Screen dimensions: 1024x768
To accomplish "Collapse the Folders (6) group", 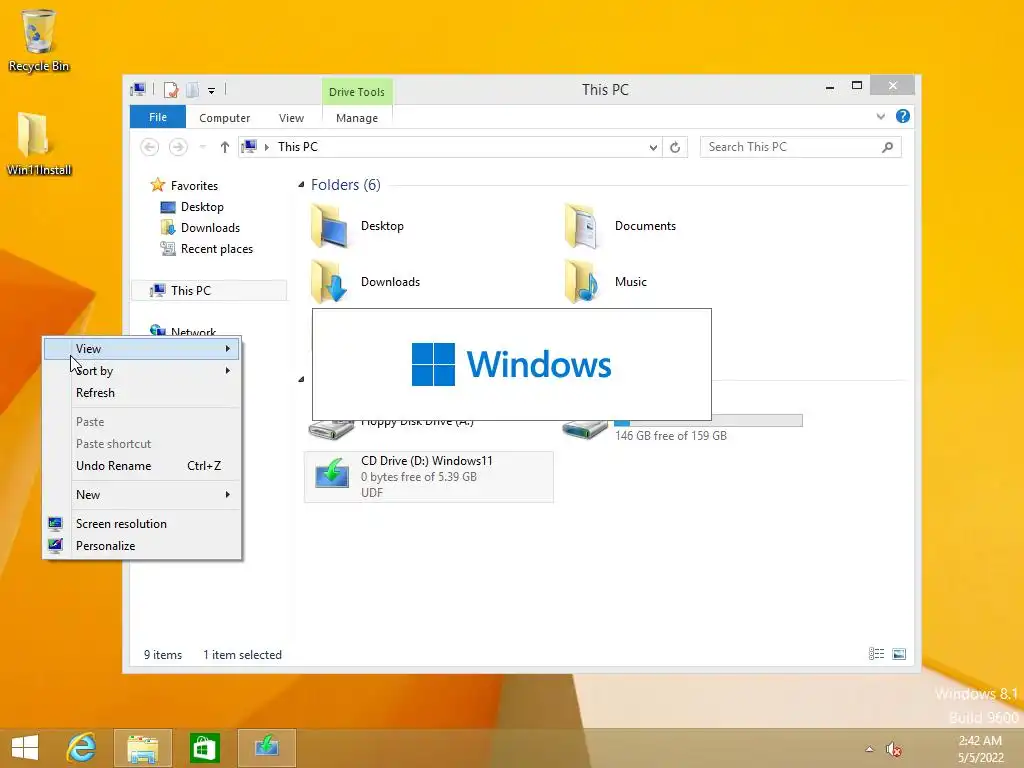I will coord(301,185).
